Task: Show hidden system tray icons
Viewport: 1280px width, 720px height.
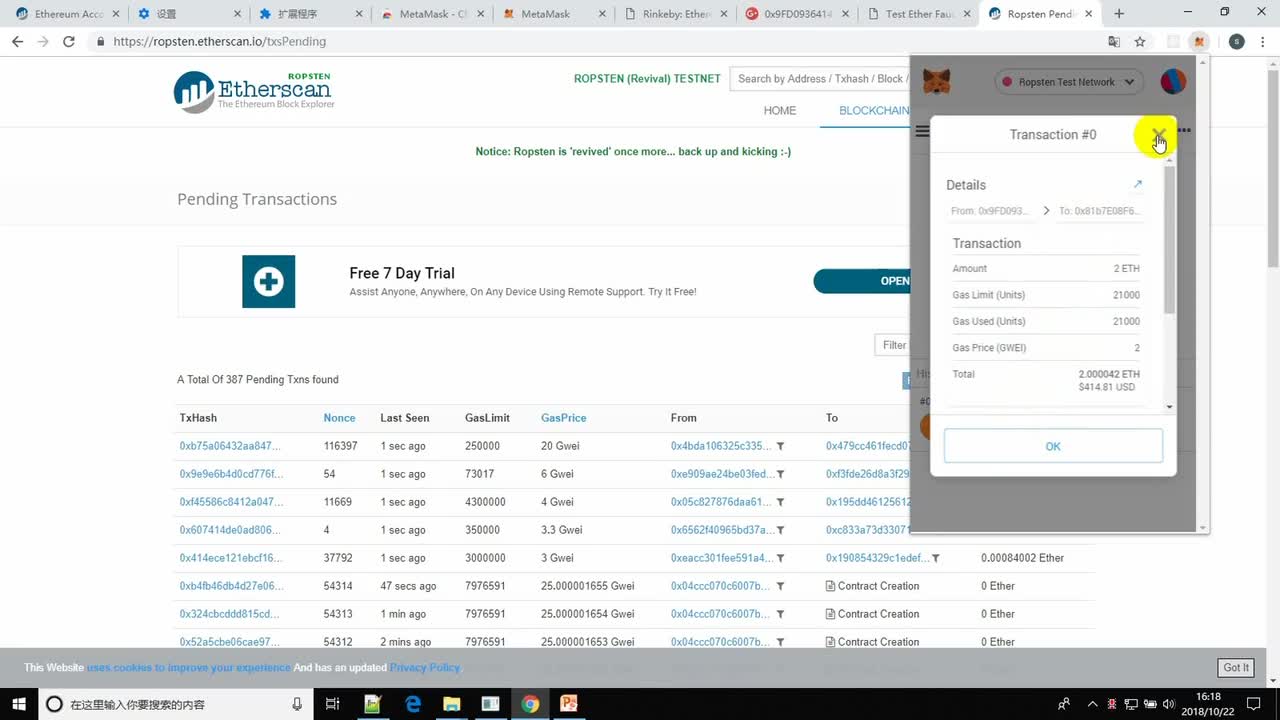Action: [1091, 704]
